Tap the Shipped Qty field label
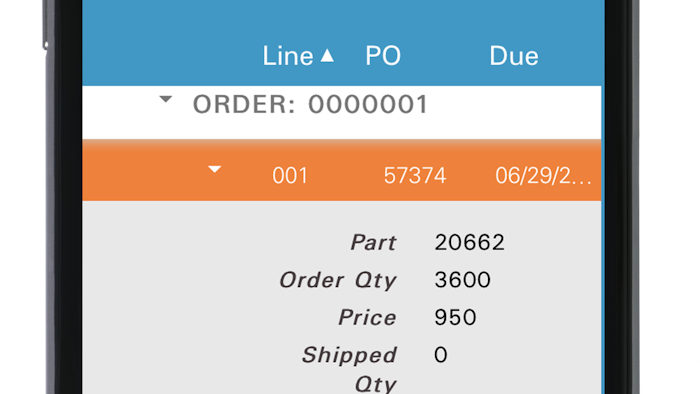The height and width of the screenshot is (394, 700). point(350,369)
